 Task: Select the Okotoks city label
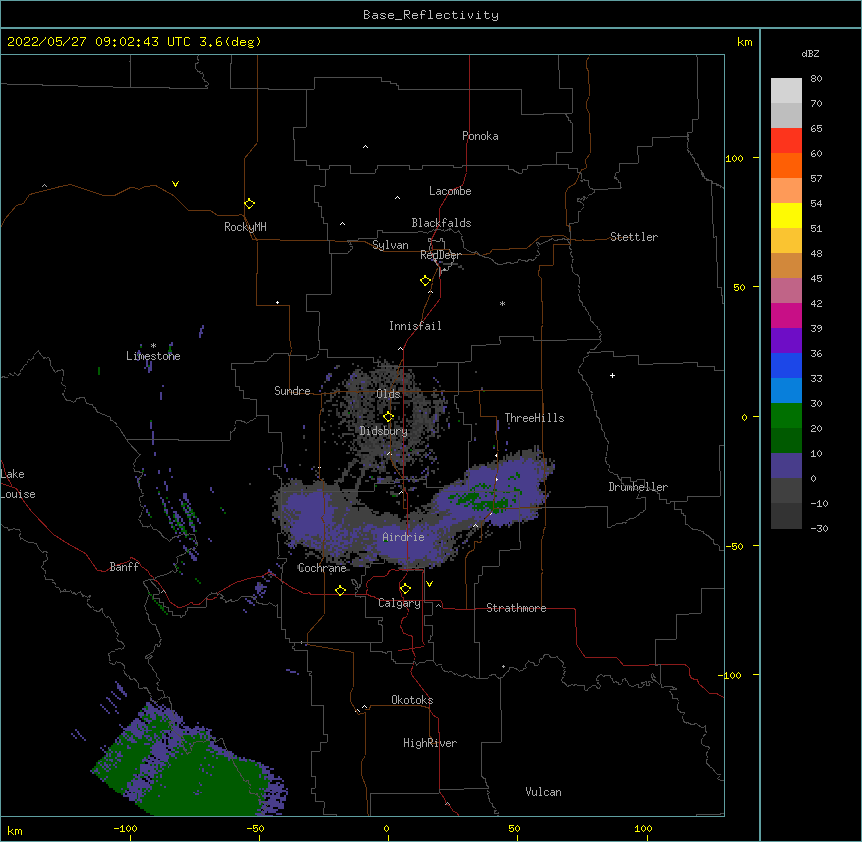(x=412, y=700)
